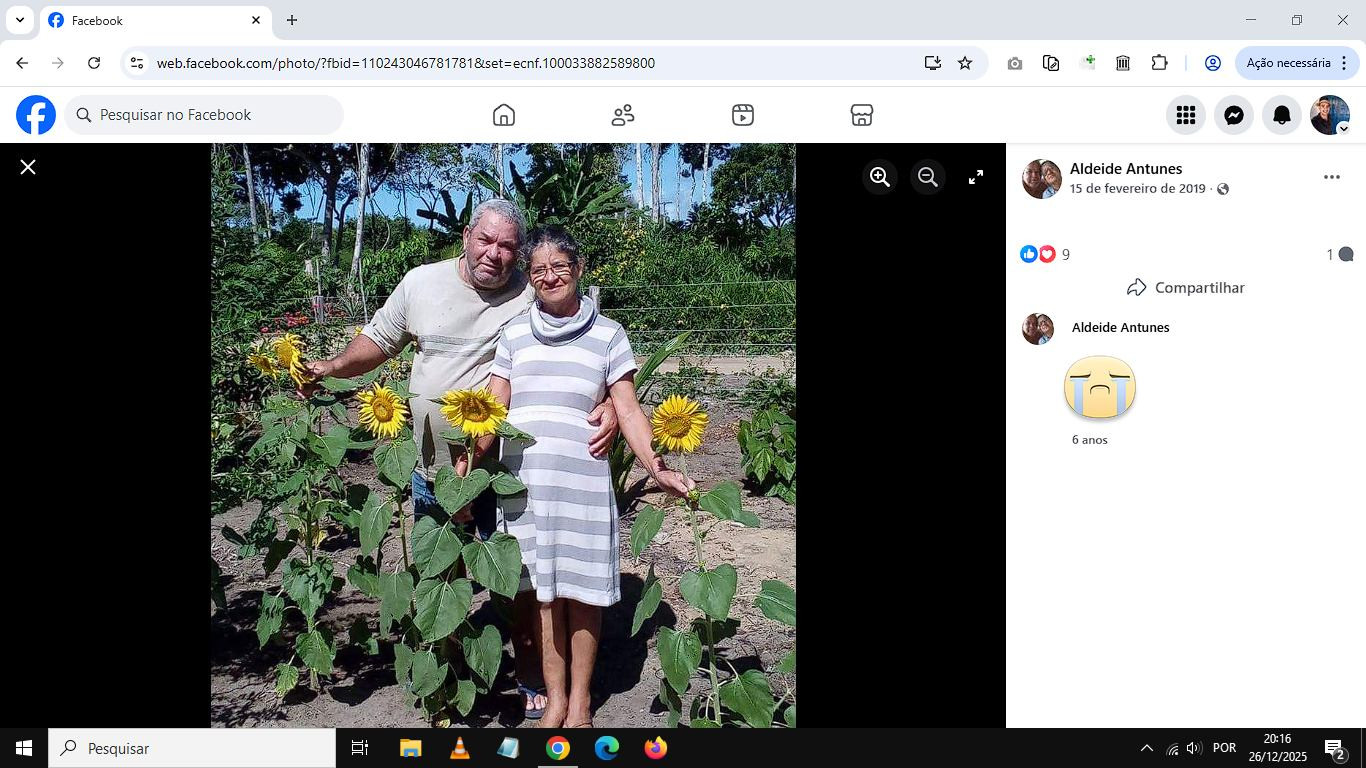1366x768 pixels.
Task: Open the notifications bell
Action: tap(1282, 115)
